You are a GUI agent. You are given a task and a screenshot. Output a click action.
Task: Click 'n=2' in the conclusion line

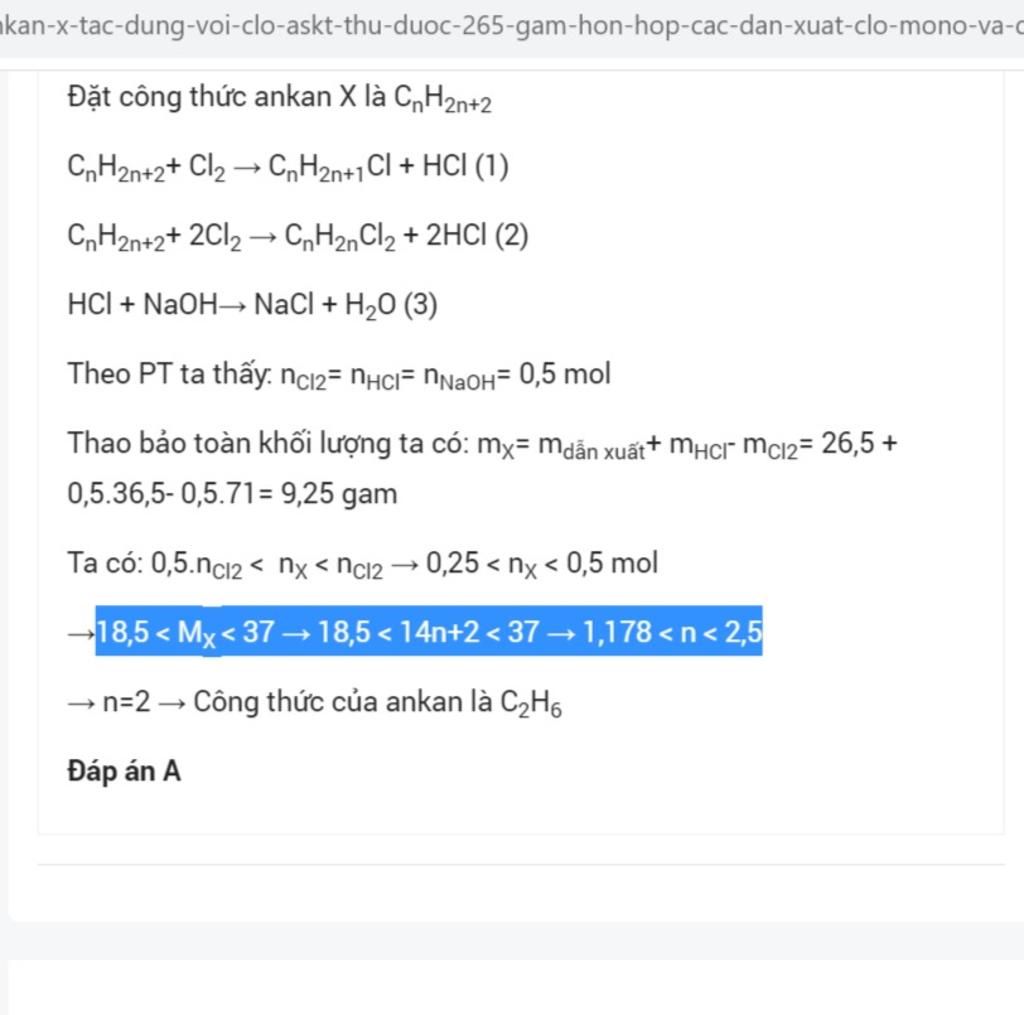click(x=126, y=702)
